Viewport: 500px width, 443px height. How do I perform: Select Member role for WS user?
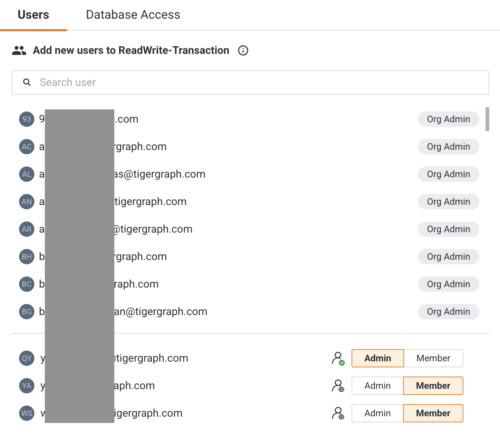pyautogui.click(x=433, y=413)
